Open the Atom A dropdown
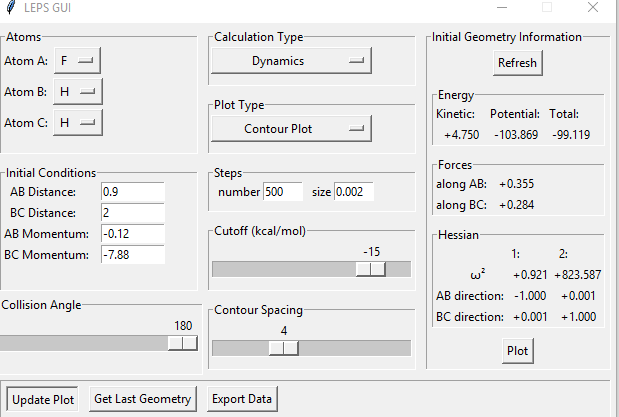 pos(78,61)
